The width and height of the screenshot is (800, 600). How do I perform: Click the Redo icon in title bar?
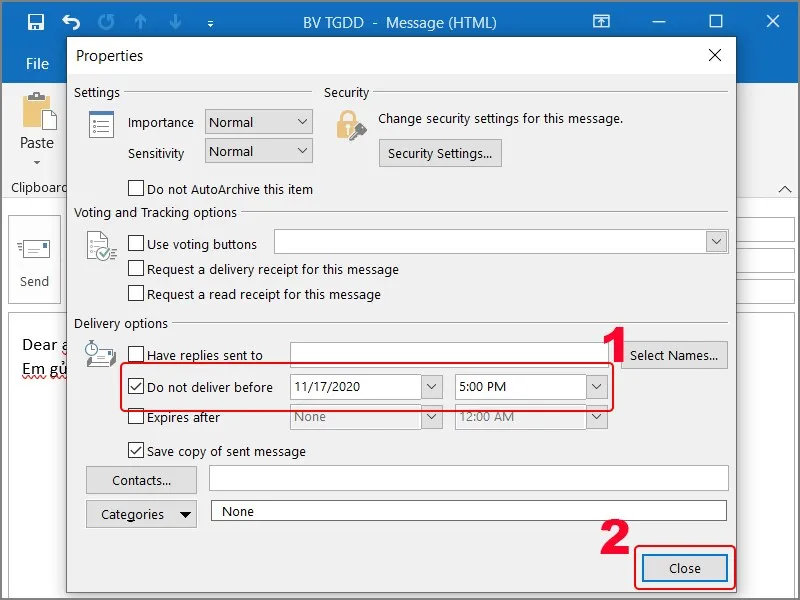click(106, 21)
